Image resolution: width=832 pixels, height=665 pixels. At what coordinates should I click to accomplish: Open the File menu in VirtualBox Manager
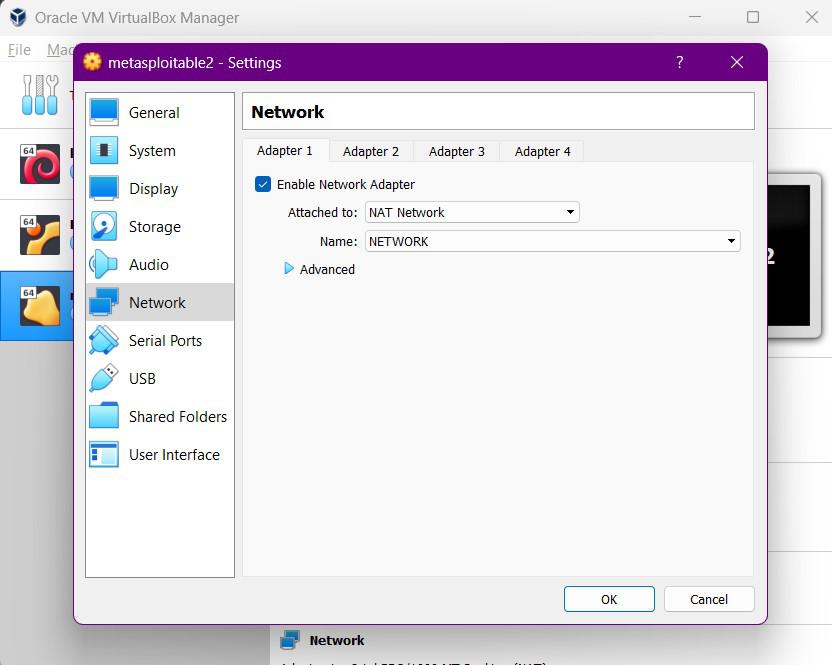point(19,50)
